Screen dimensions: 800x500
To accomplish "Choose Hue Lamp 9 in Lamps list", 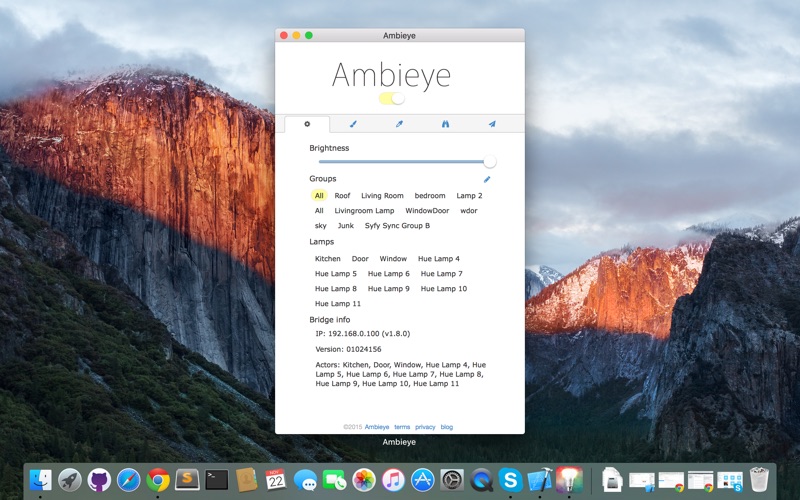I will point(389,288).
